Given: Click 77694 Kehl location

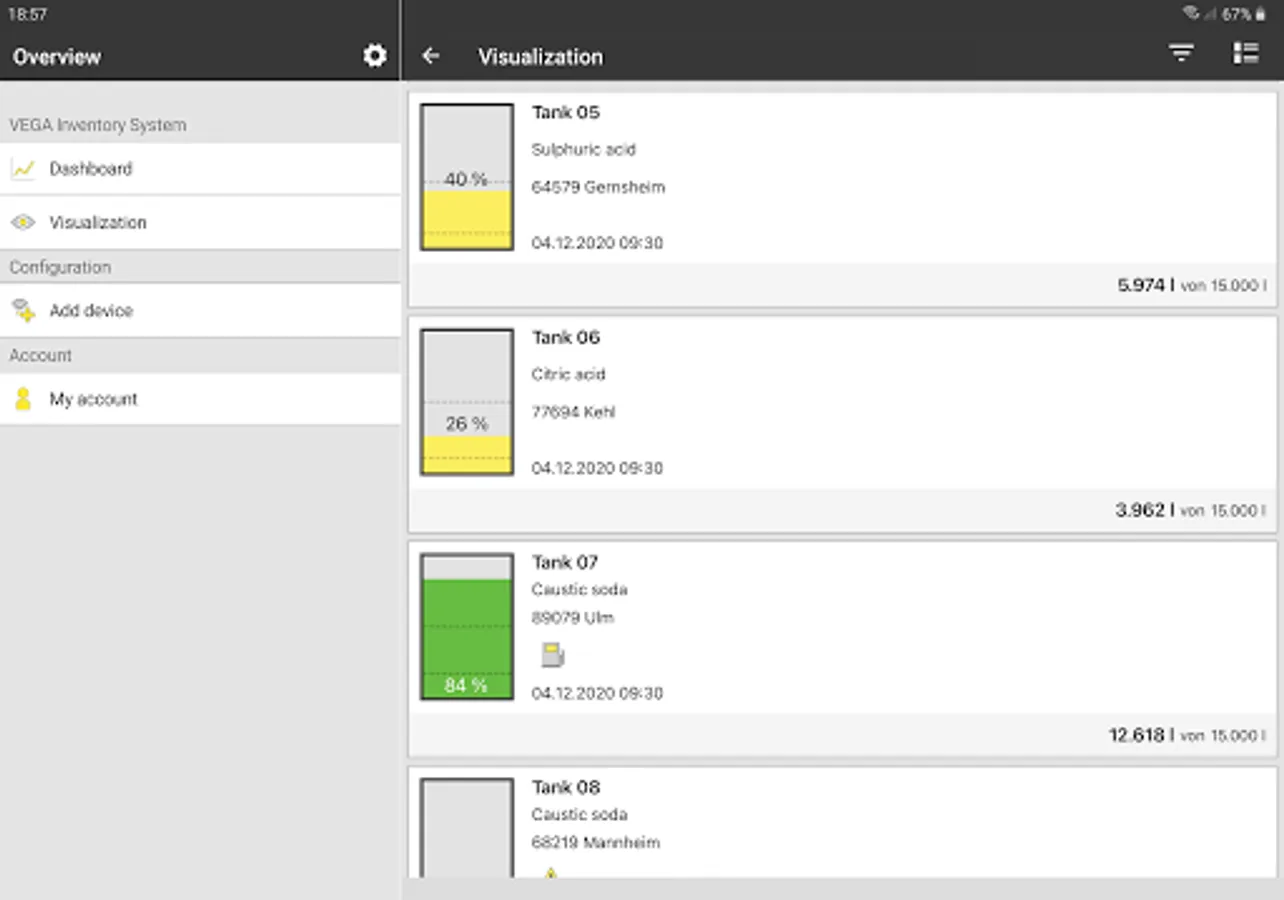Looking at the screenshot, I should (573, 412).
